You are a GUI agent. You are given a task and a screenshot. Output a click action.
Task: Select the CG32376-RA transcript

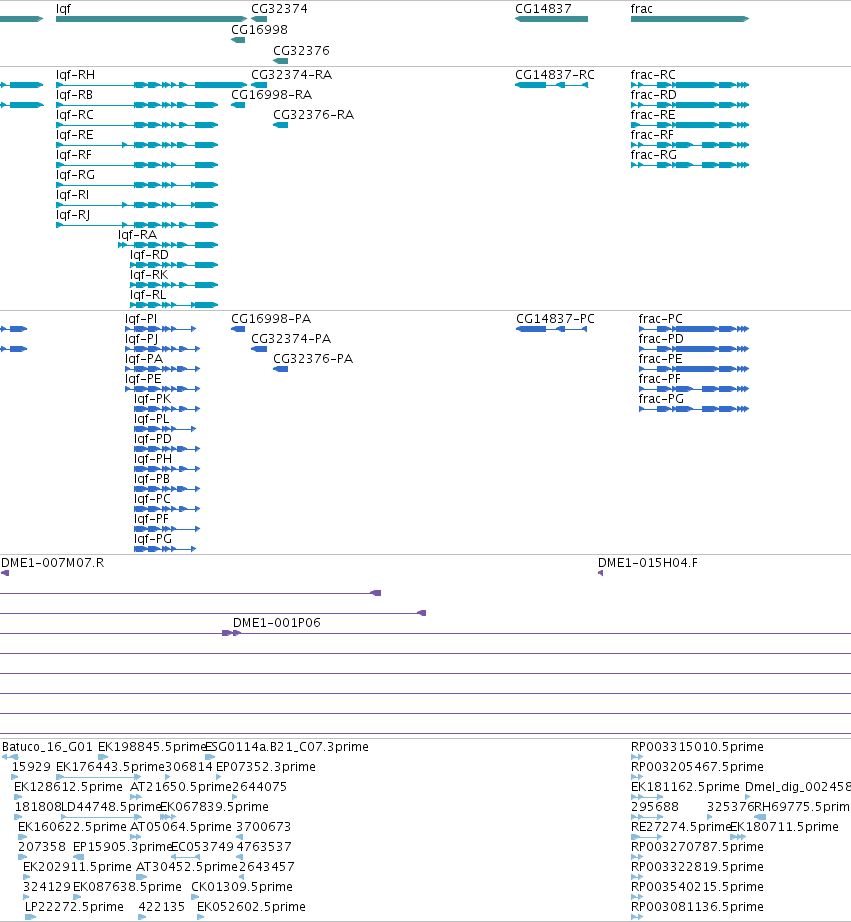pos(281,125)
